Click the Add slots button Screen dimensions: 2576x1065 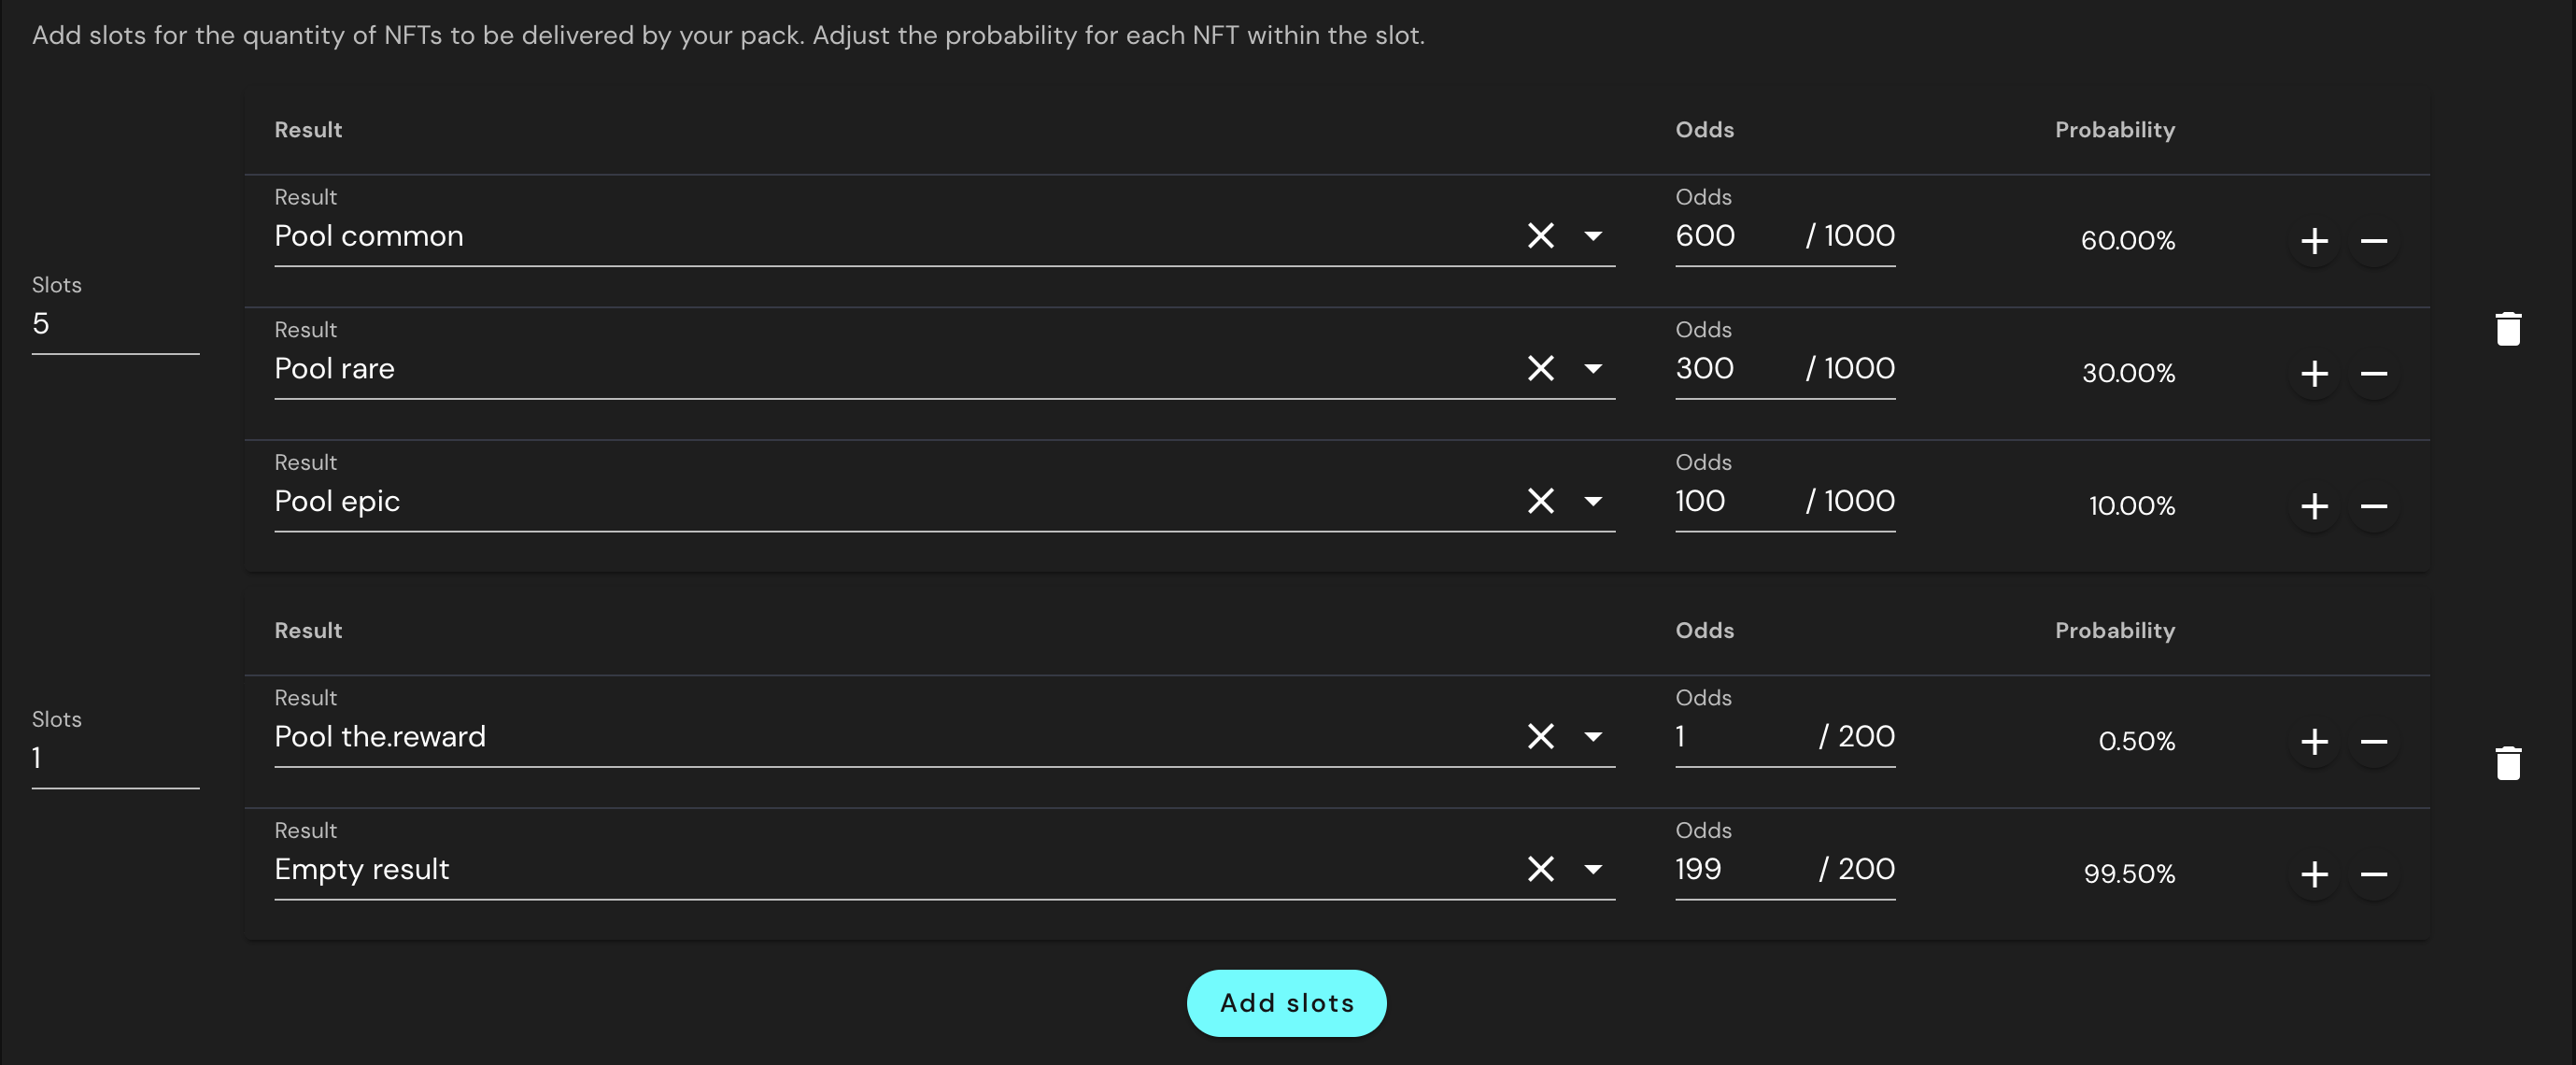coord(1286,1003)
